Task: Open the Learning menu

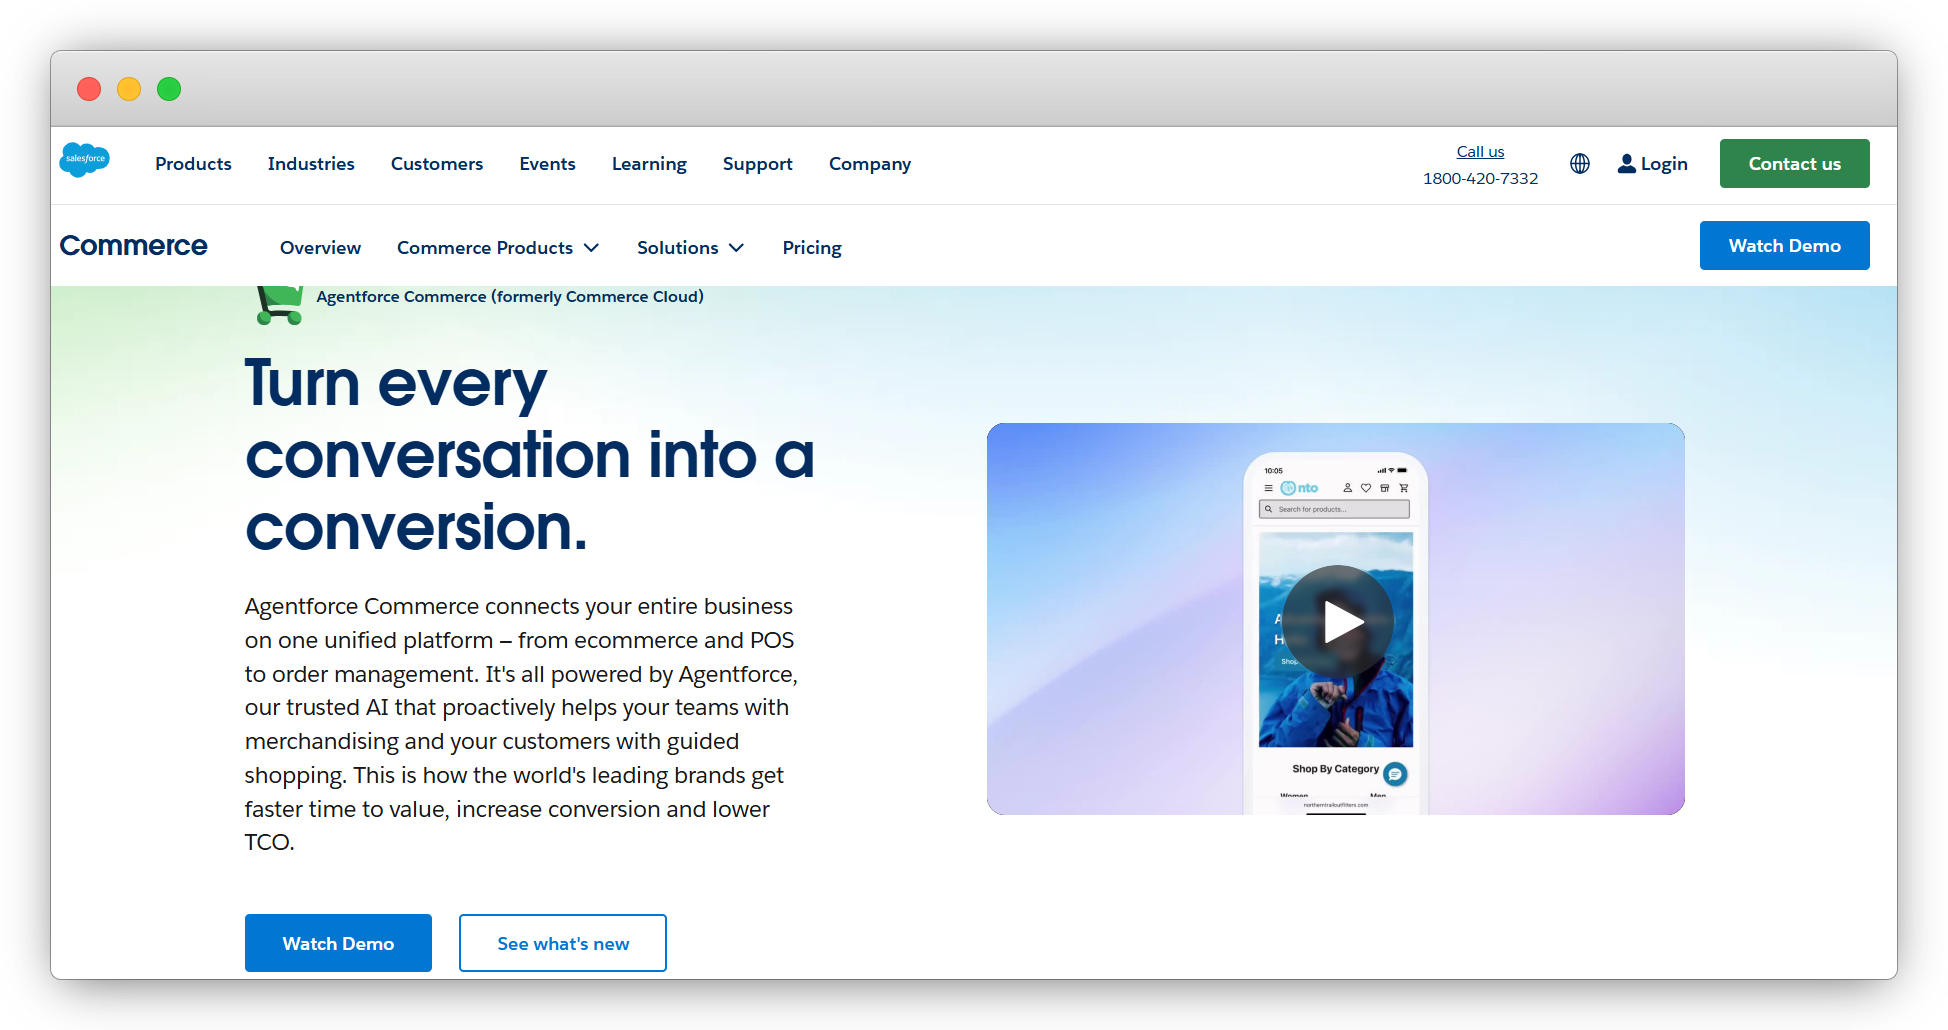Action: click(x=649, y=163)
